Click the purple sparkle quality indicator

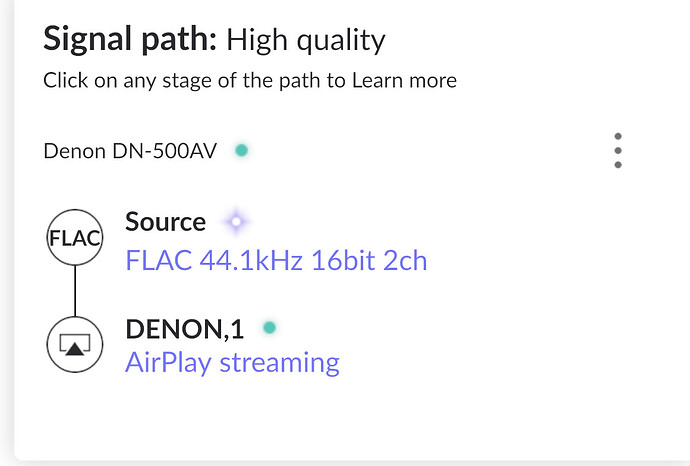236,221
